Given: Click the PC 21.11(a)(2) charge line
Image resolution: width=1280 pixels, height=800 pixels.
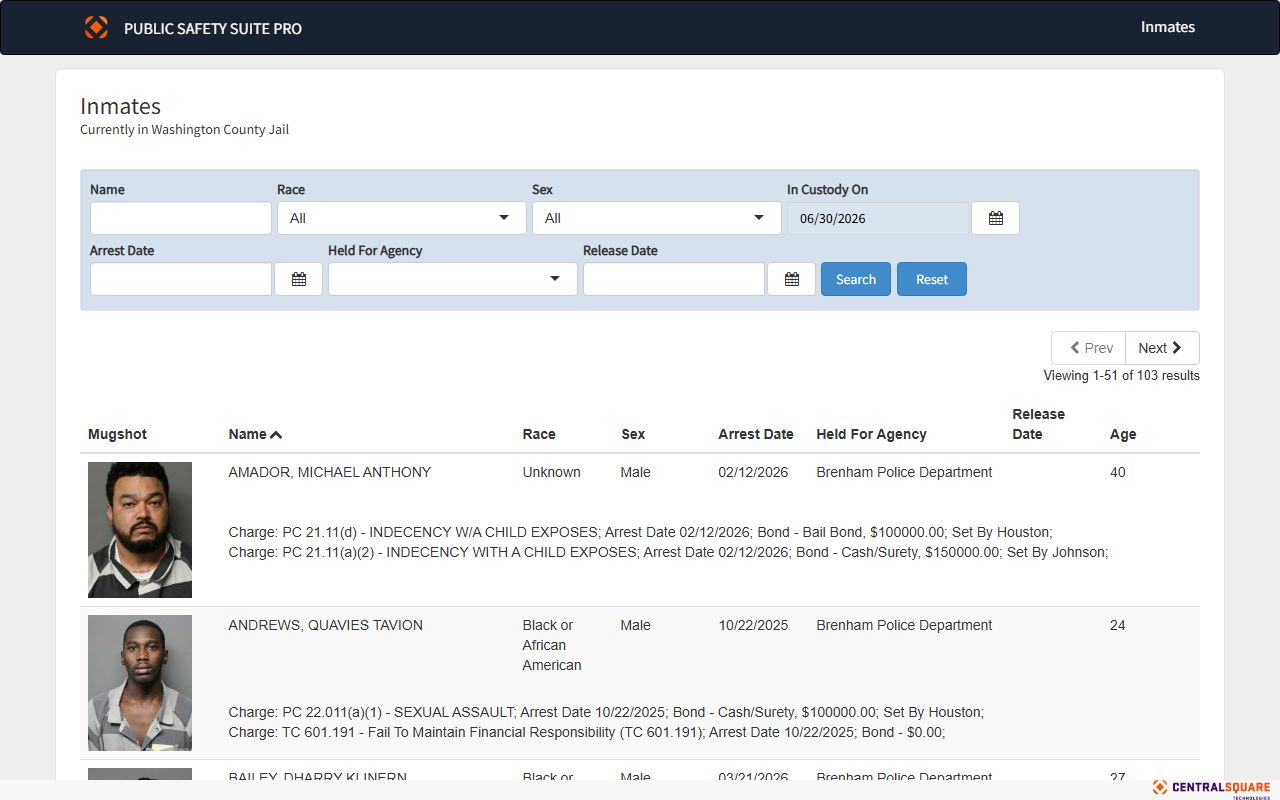Looking at the screenshot, I should point(668,552).
